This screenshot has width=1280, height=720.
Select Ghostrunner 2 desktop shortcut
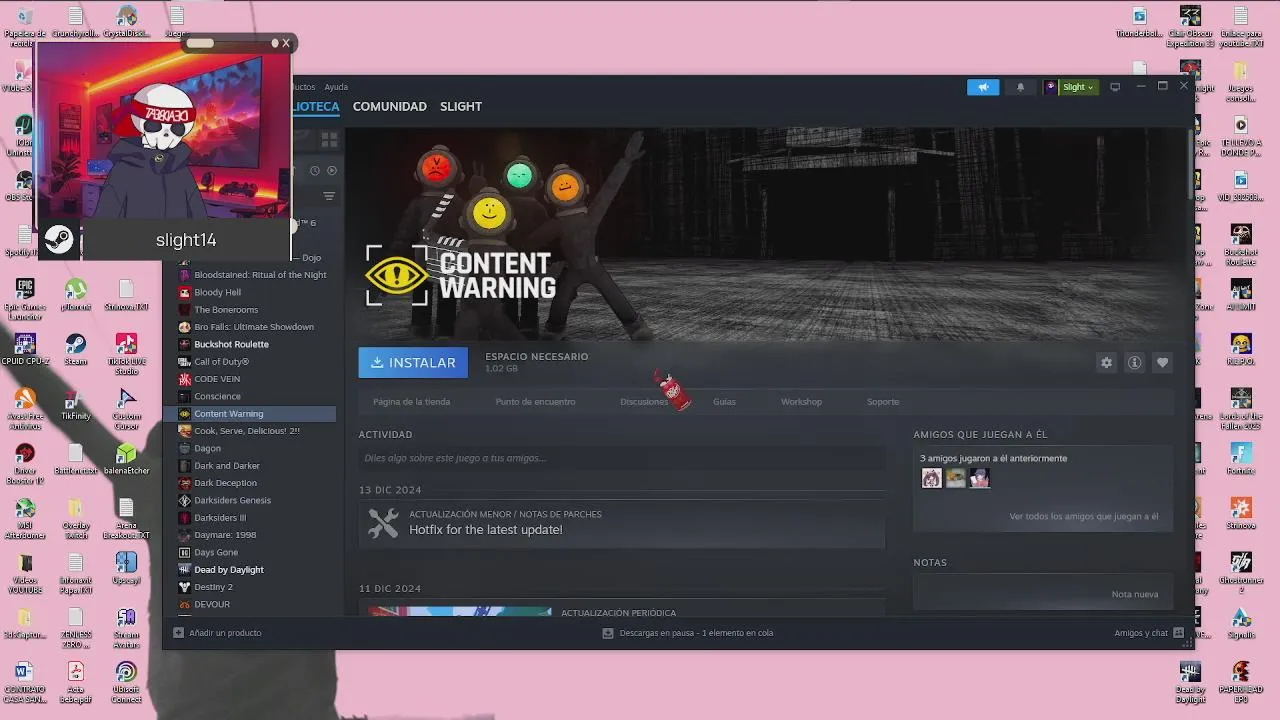pyautogui.click(x=1241, y=574)
